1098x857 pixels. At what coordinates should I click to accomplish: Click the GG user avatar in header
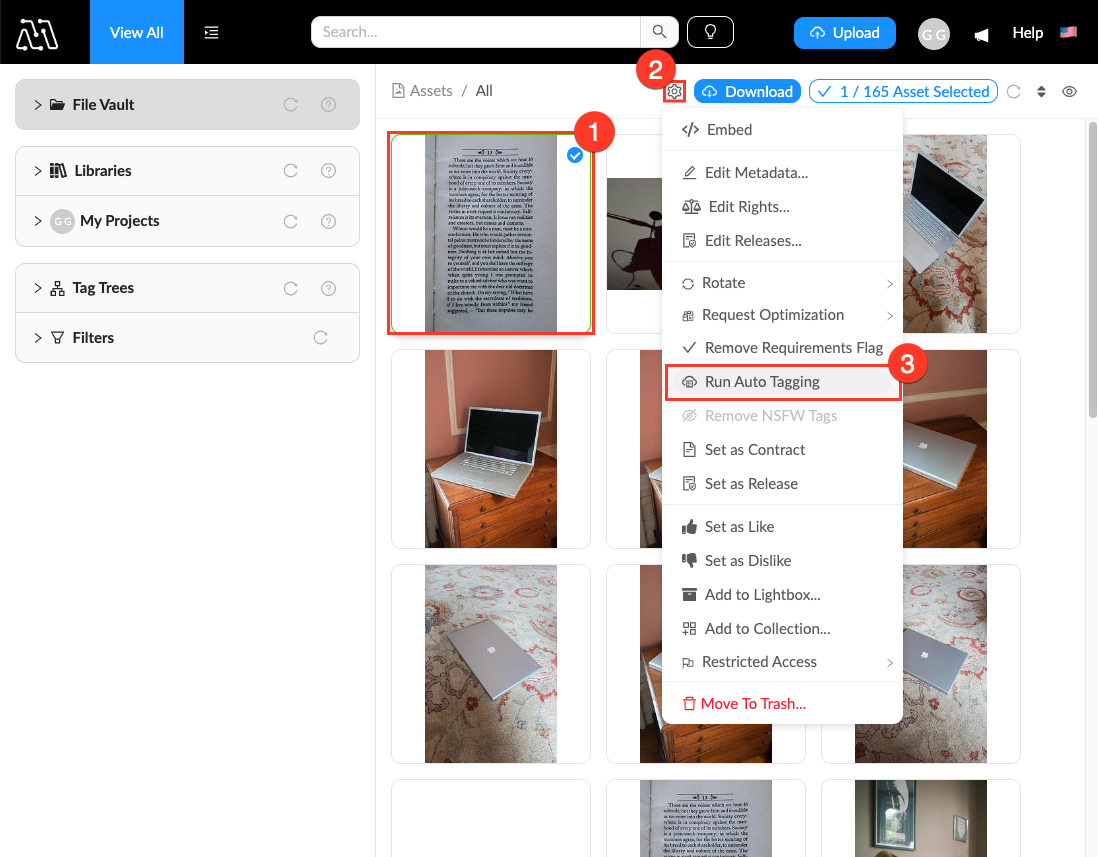[x=933, y=33]
